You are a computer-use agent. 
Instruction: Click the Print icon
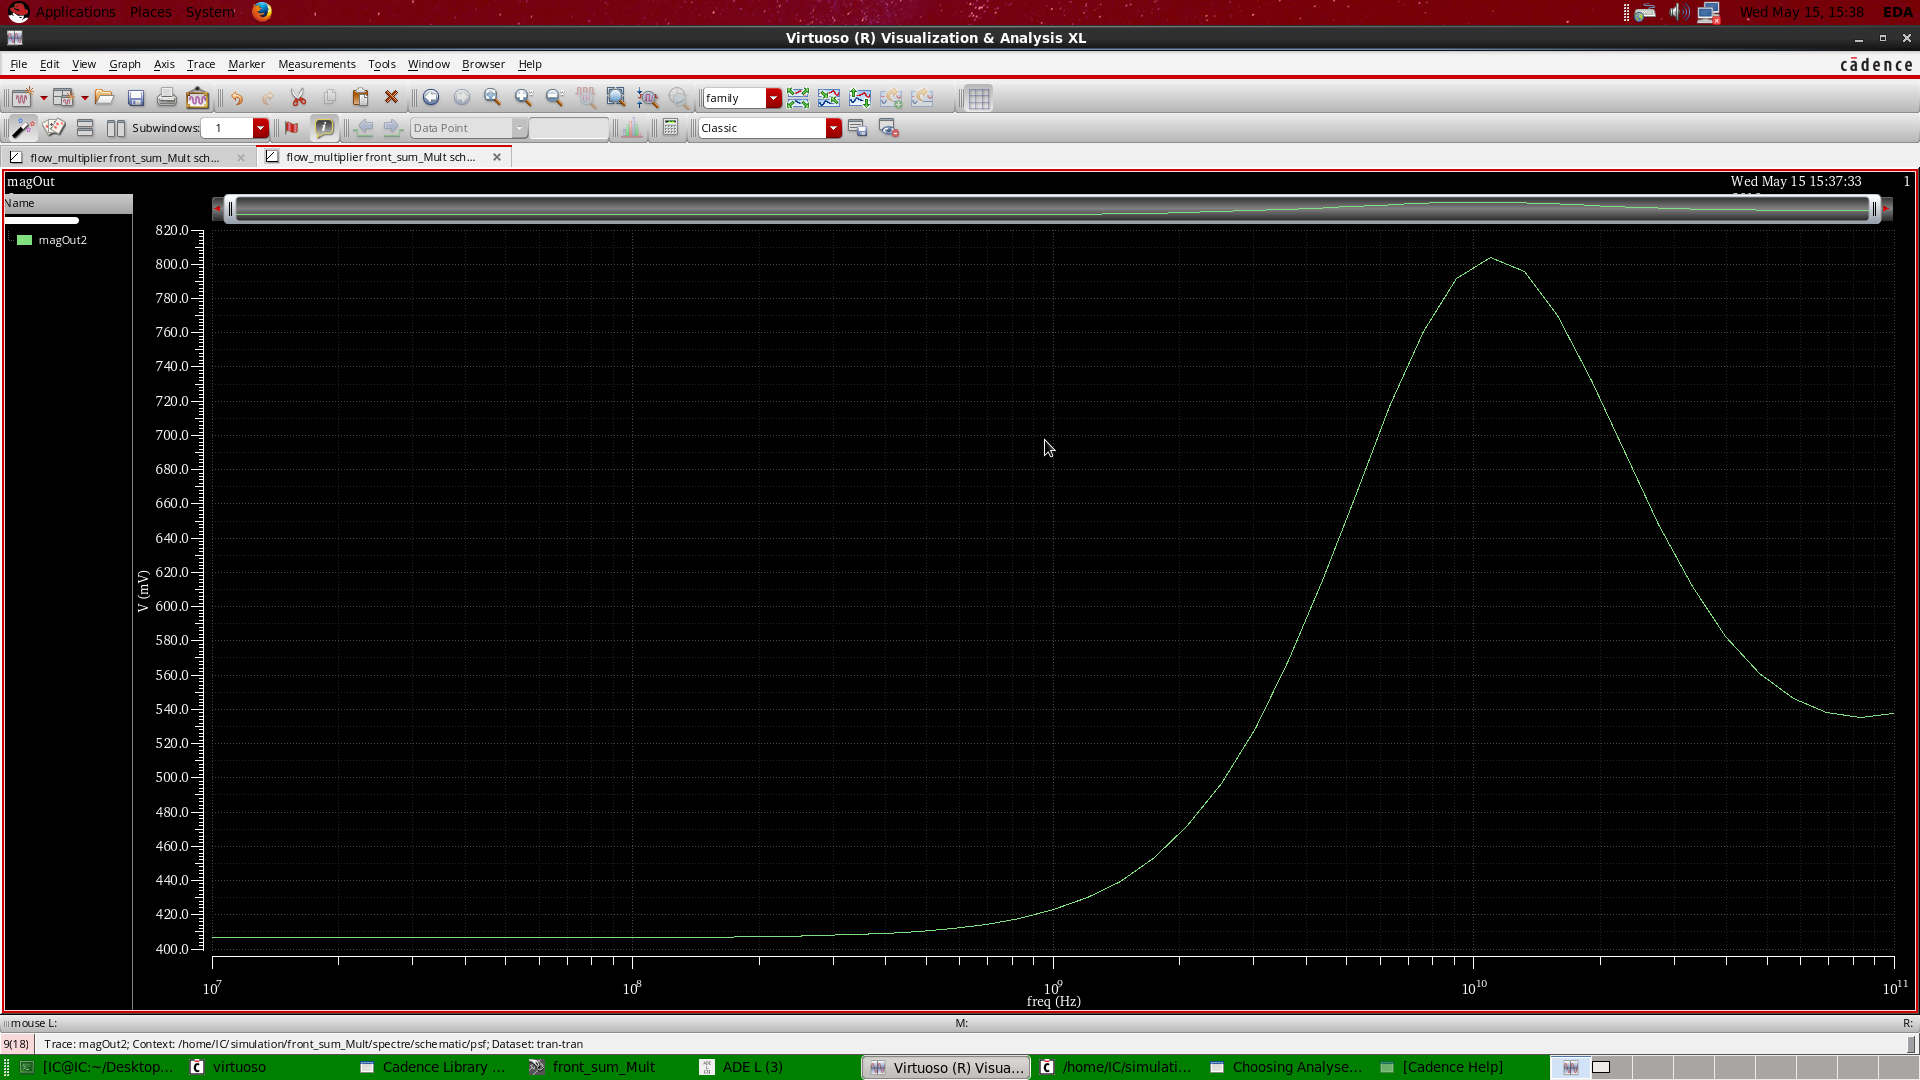coord(167,98)
